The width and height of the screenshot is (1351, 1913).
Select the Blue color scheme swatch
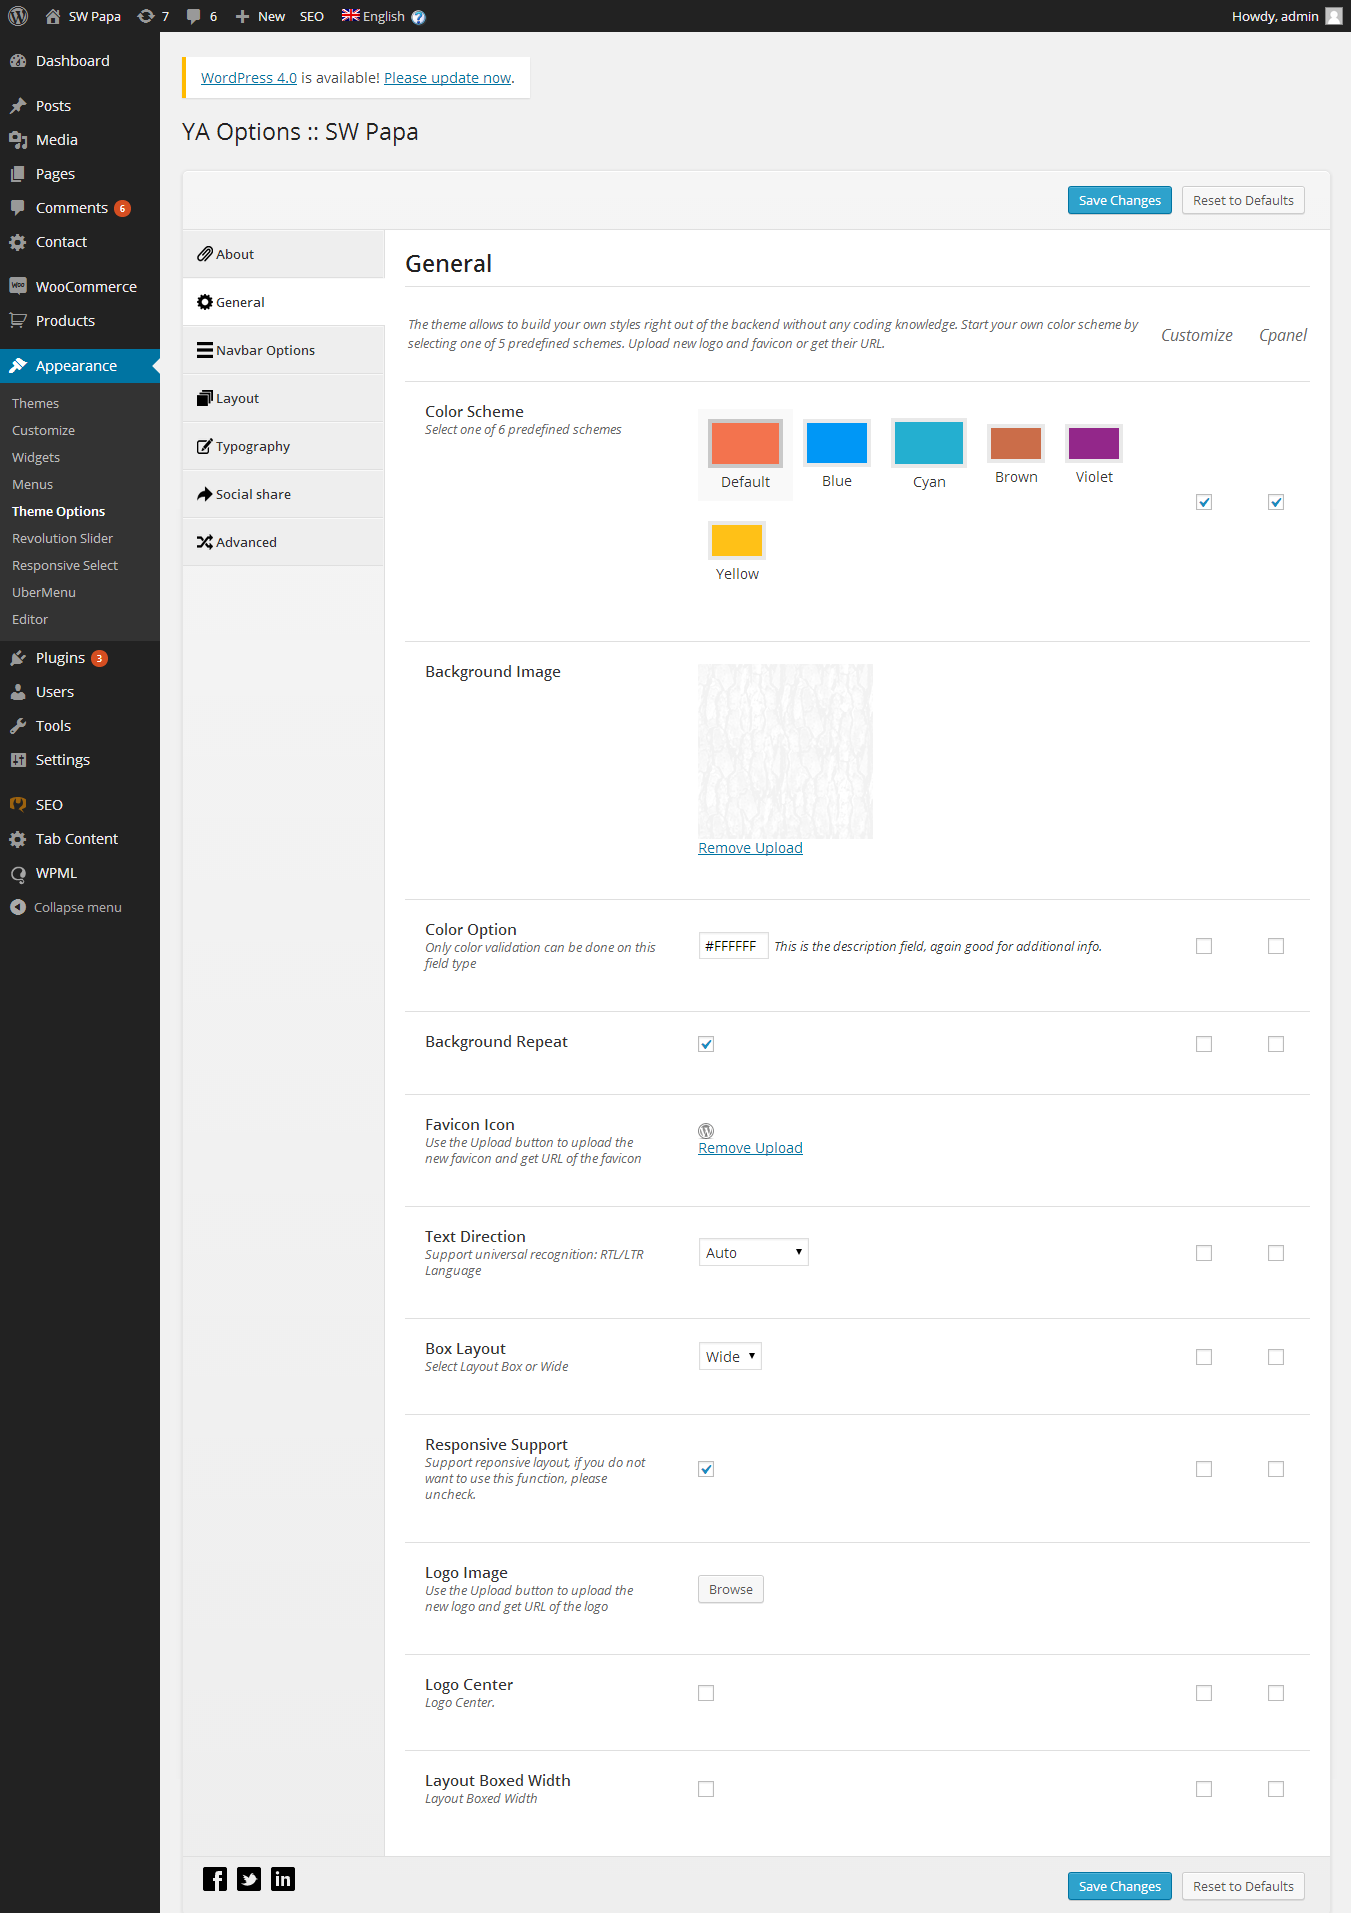coord(837,443)
